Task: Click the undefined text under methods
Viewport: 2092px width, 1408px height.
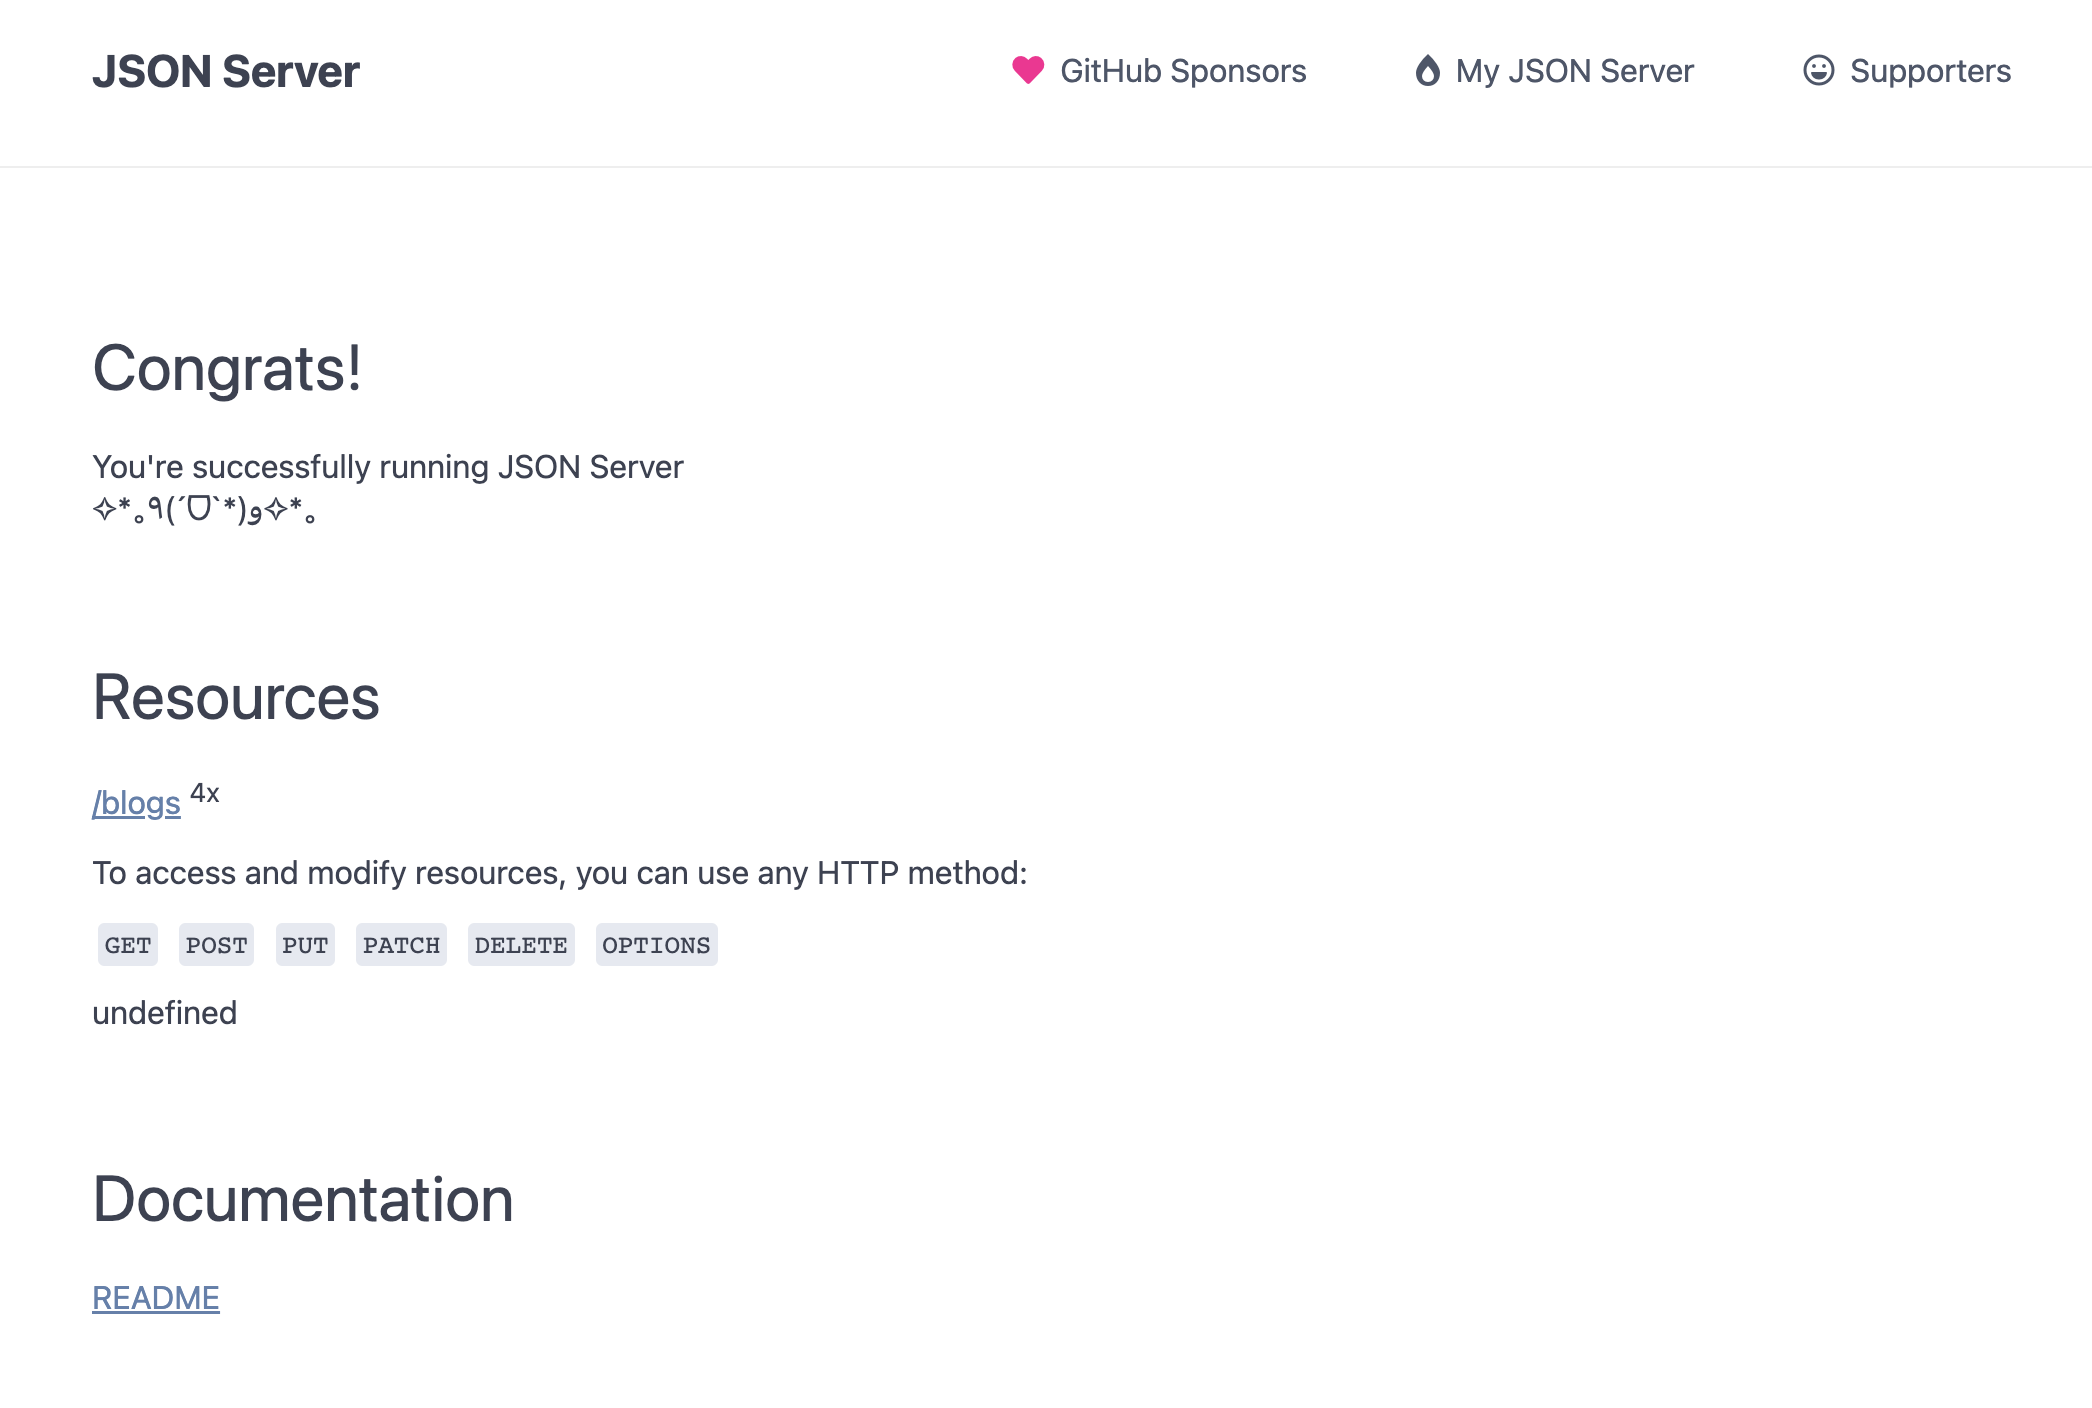Action: 165,1013
